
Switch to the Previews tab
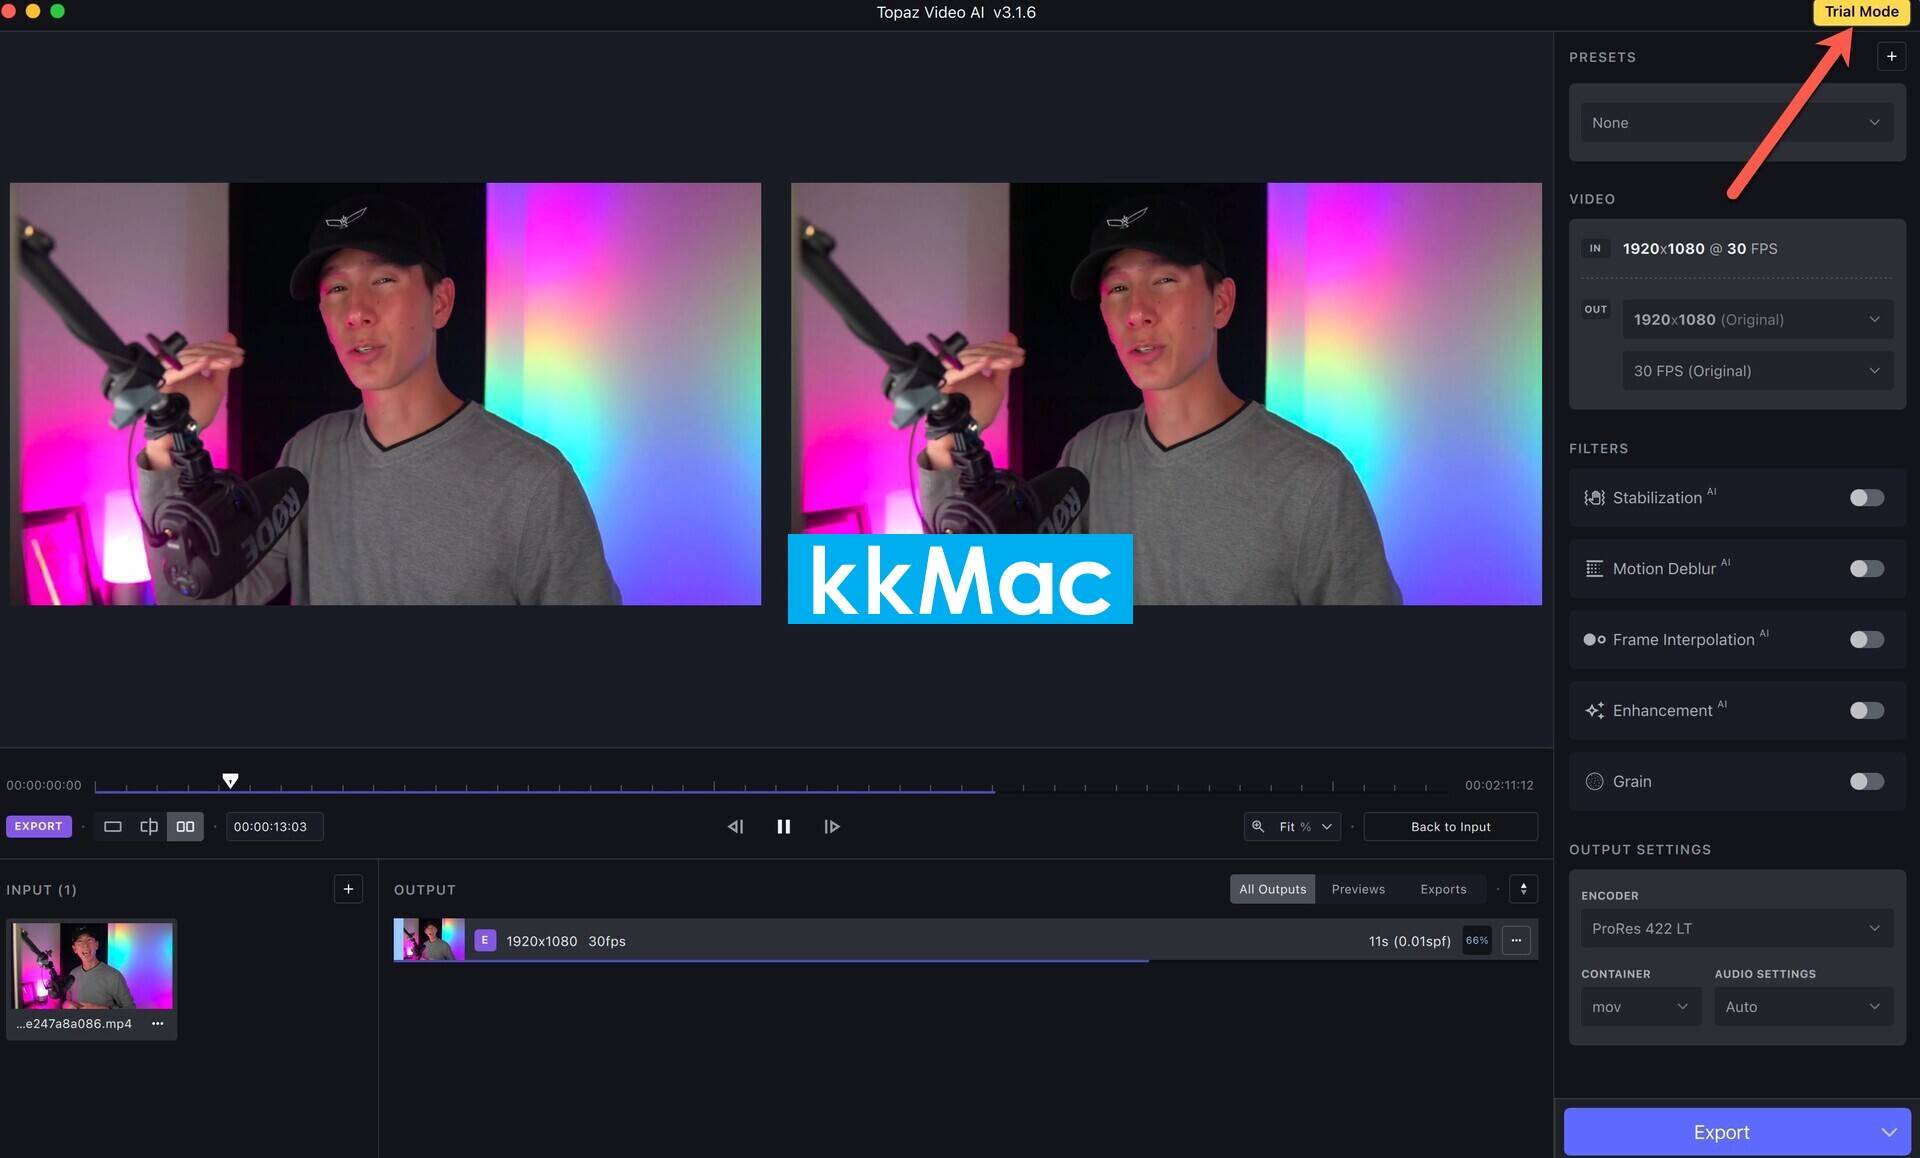pos(1358,889)
